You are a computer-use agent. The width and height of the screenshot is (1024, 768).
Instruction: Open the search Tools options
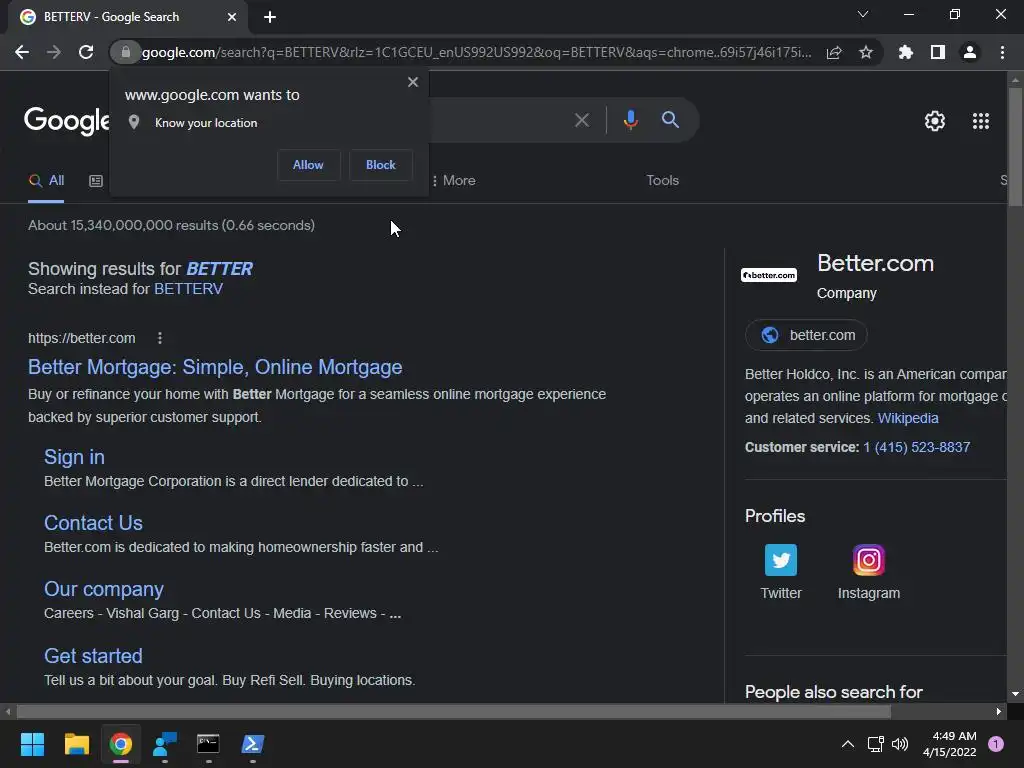point(662,181)
